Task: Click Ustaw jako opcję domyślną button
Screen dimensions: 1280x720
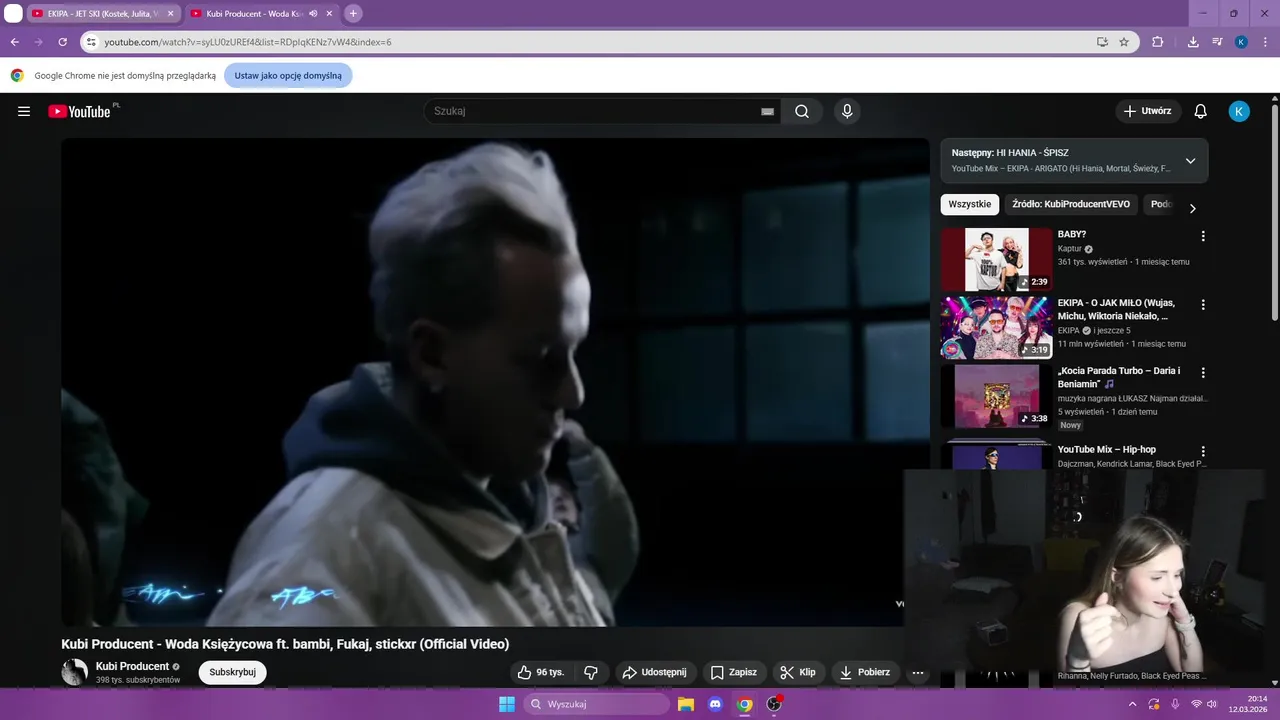Action: (x=288, y=75)
